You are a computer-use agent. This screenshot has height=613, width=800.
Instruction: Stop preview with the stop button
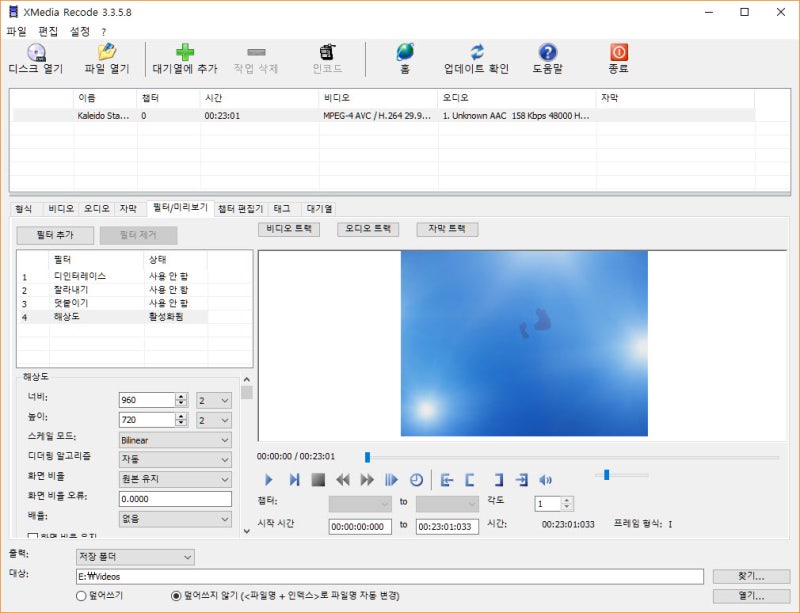[x=318, y=480]
